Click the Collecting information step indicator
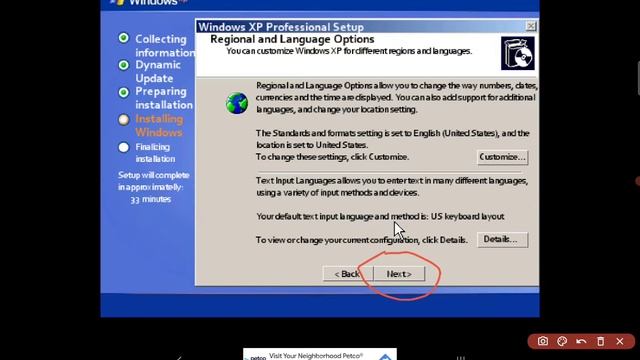 (124, 38)
